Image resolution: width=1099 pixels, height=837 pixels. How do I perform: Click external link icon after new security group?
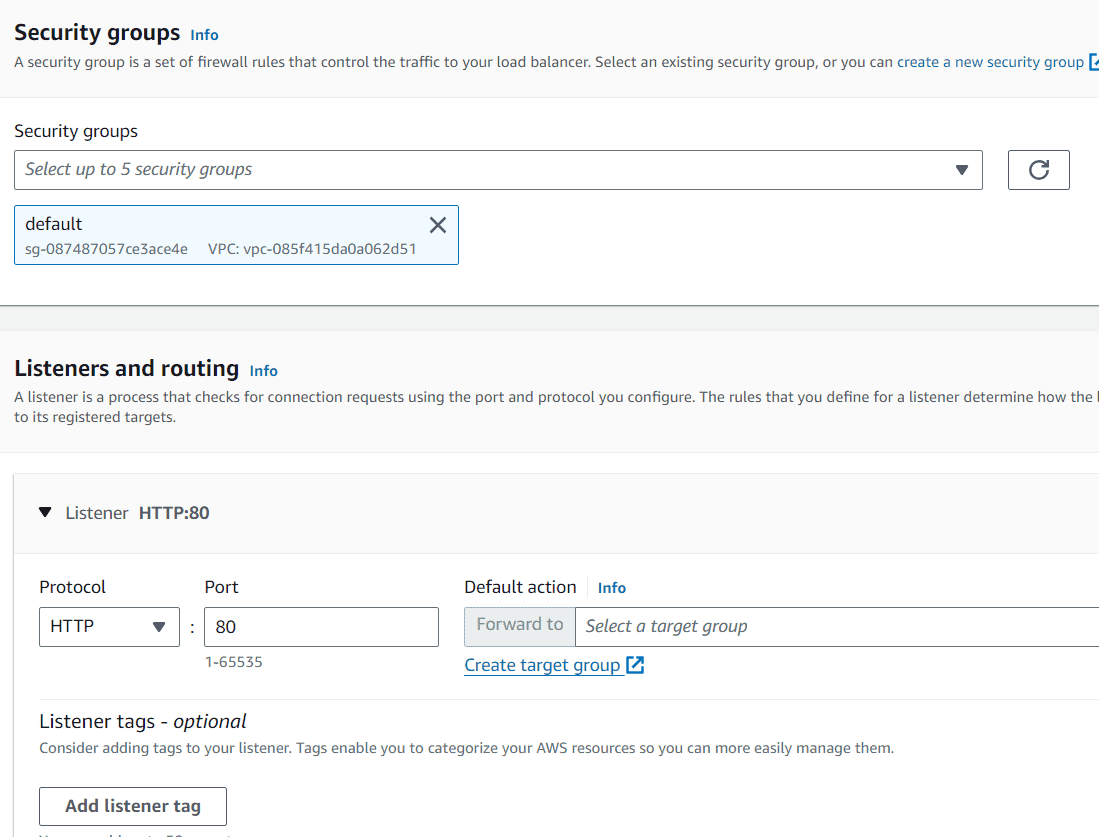pyautogui.click(x=1094, y=62)
